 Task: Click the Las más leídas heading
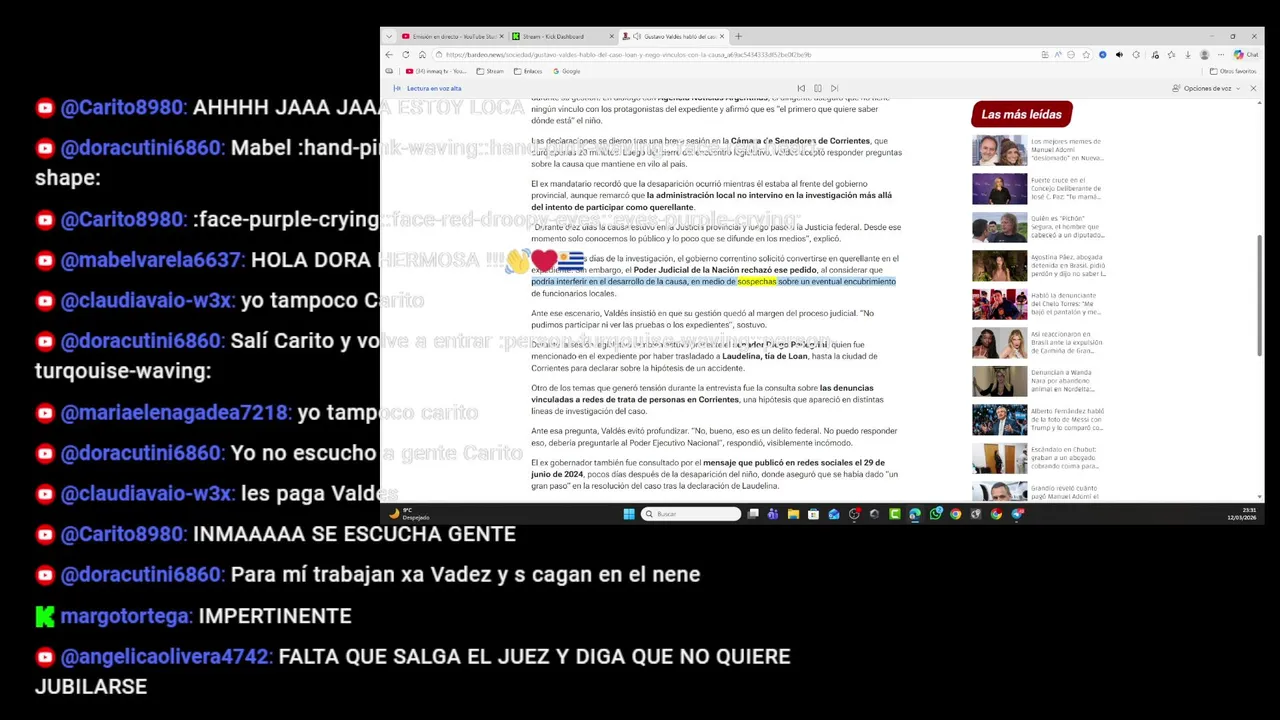click(1021, 114)
